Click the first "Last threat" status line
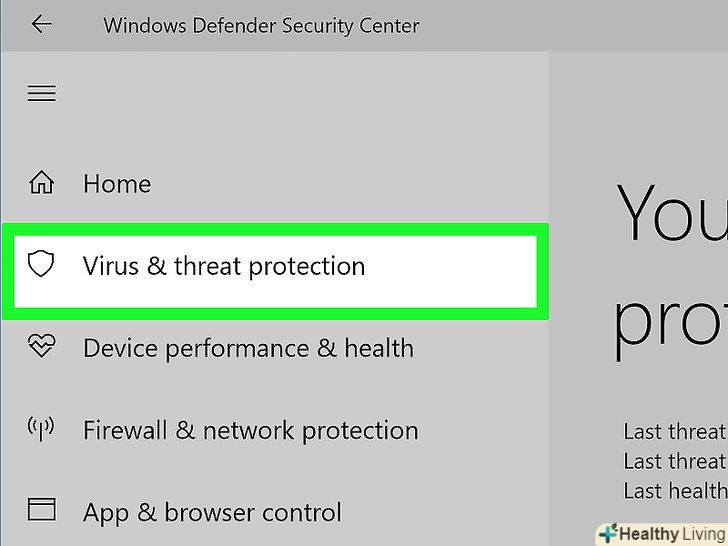The image size is (728, 546). click(x=674, y=432)
